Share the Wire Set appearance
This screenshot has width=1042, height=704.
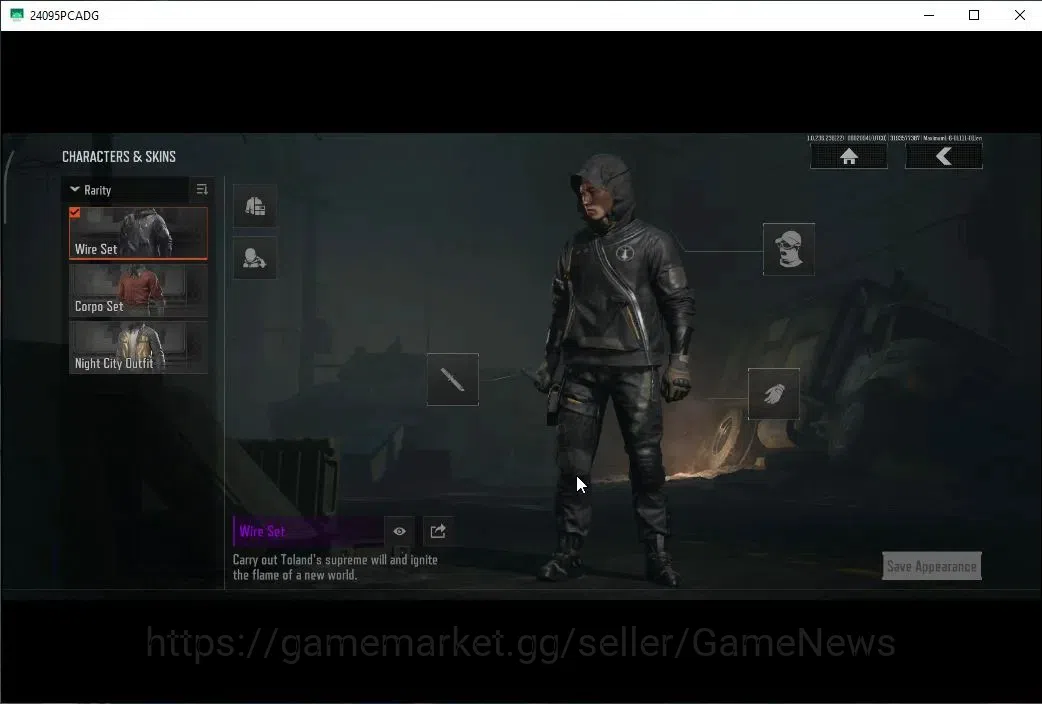click(438, 531)
